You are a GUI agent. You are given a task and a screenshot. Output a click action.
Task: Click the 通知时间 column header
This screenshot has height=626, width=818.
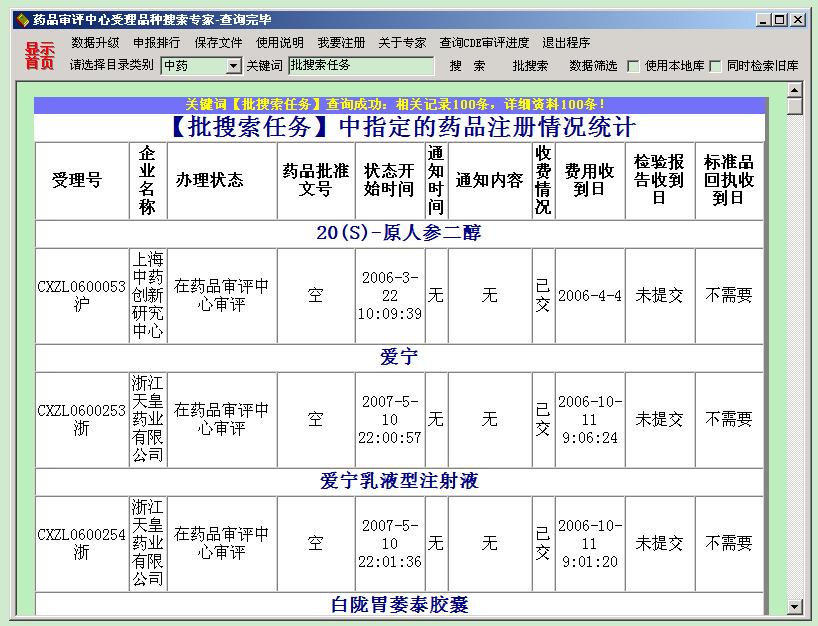point(436,180)
